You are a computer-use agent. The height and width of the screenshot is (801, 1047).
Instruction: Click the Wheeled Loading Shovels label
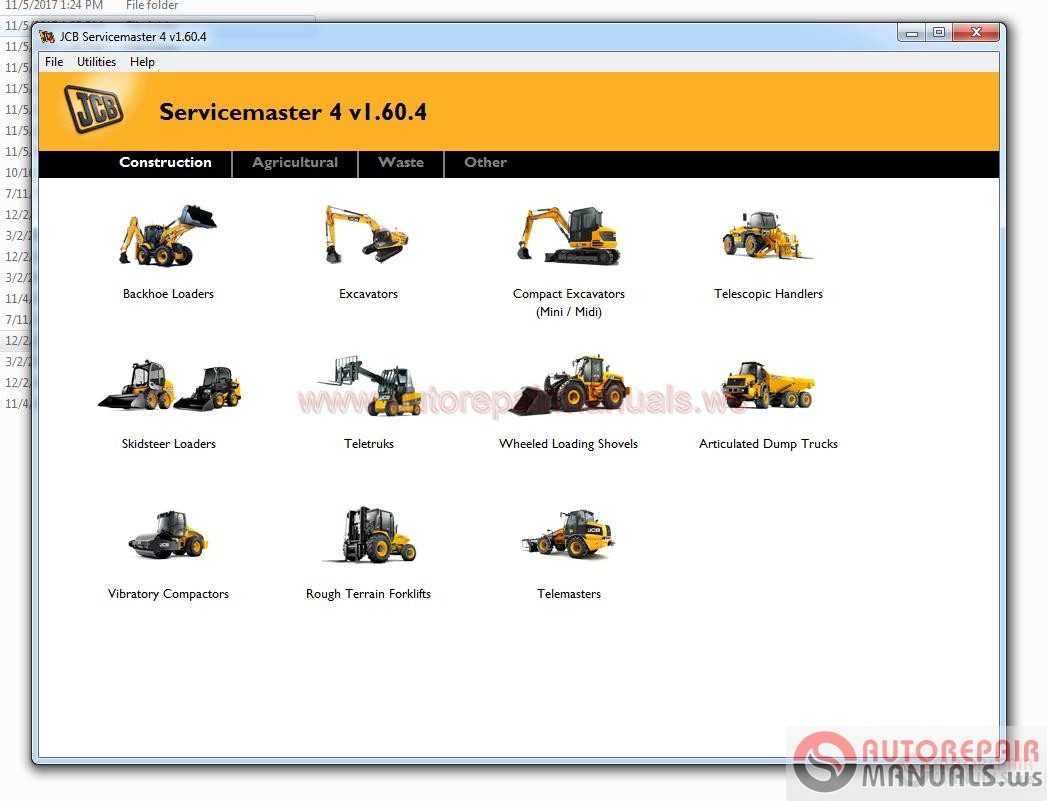568,444
